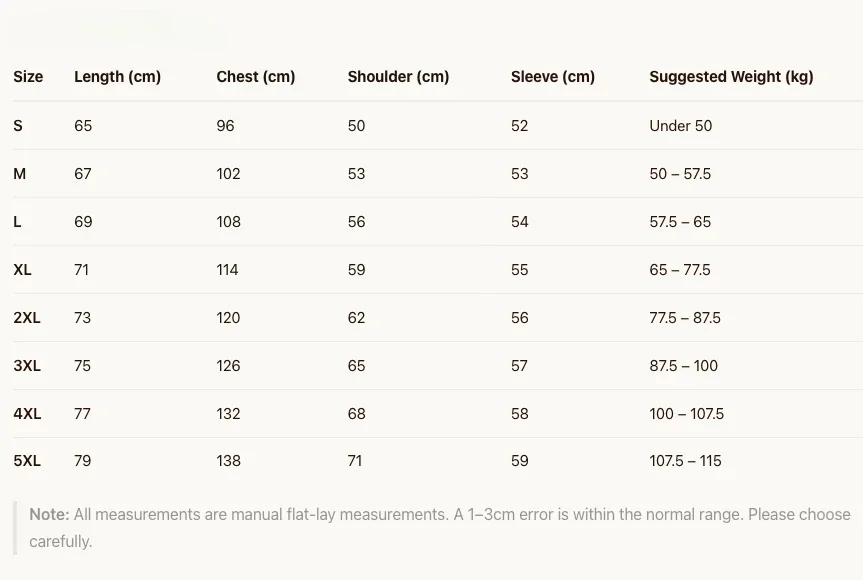This screenshot has width=863, height=580.
Task: Select the Sleeve (cm) header text
Action: [553, 77]
